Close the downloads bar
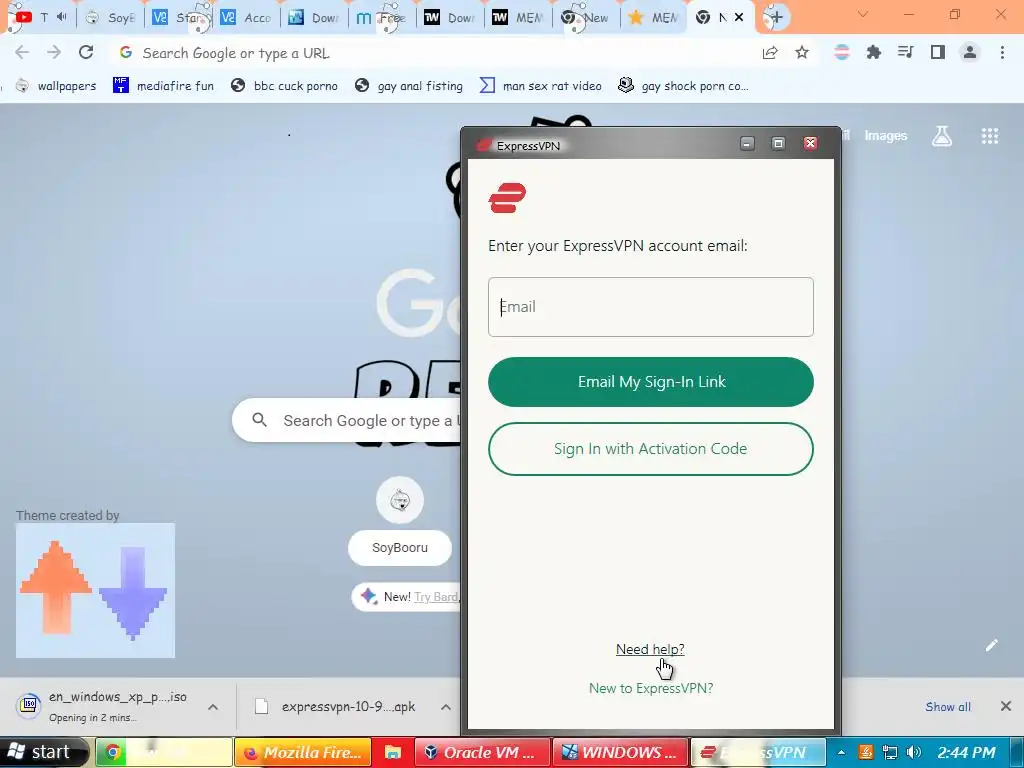1024x768 pixels. click(1006, 706)
